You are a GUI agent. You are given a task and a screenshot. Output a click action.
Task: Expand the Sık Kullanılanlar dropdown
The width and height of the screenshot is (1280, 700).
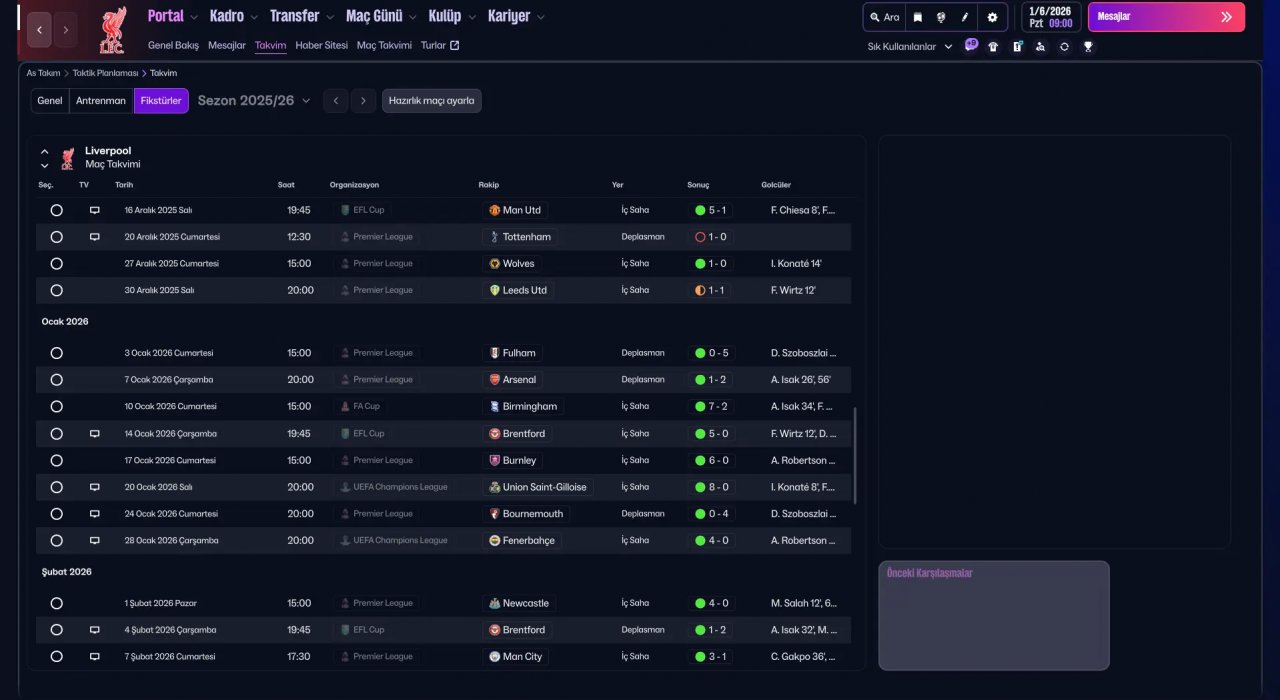coord(910,46)
